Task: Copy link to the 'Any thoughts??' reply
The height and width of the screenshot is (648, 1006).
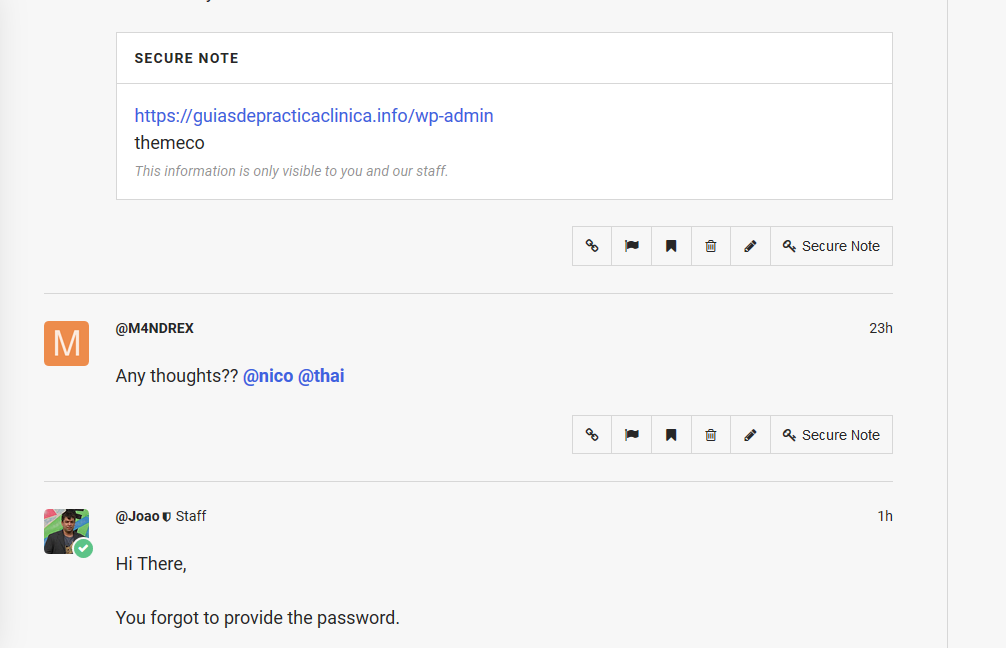Action: coord(592,435)
